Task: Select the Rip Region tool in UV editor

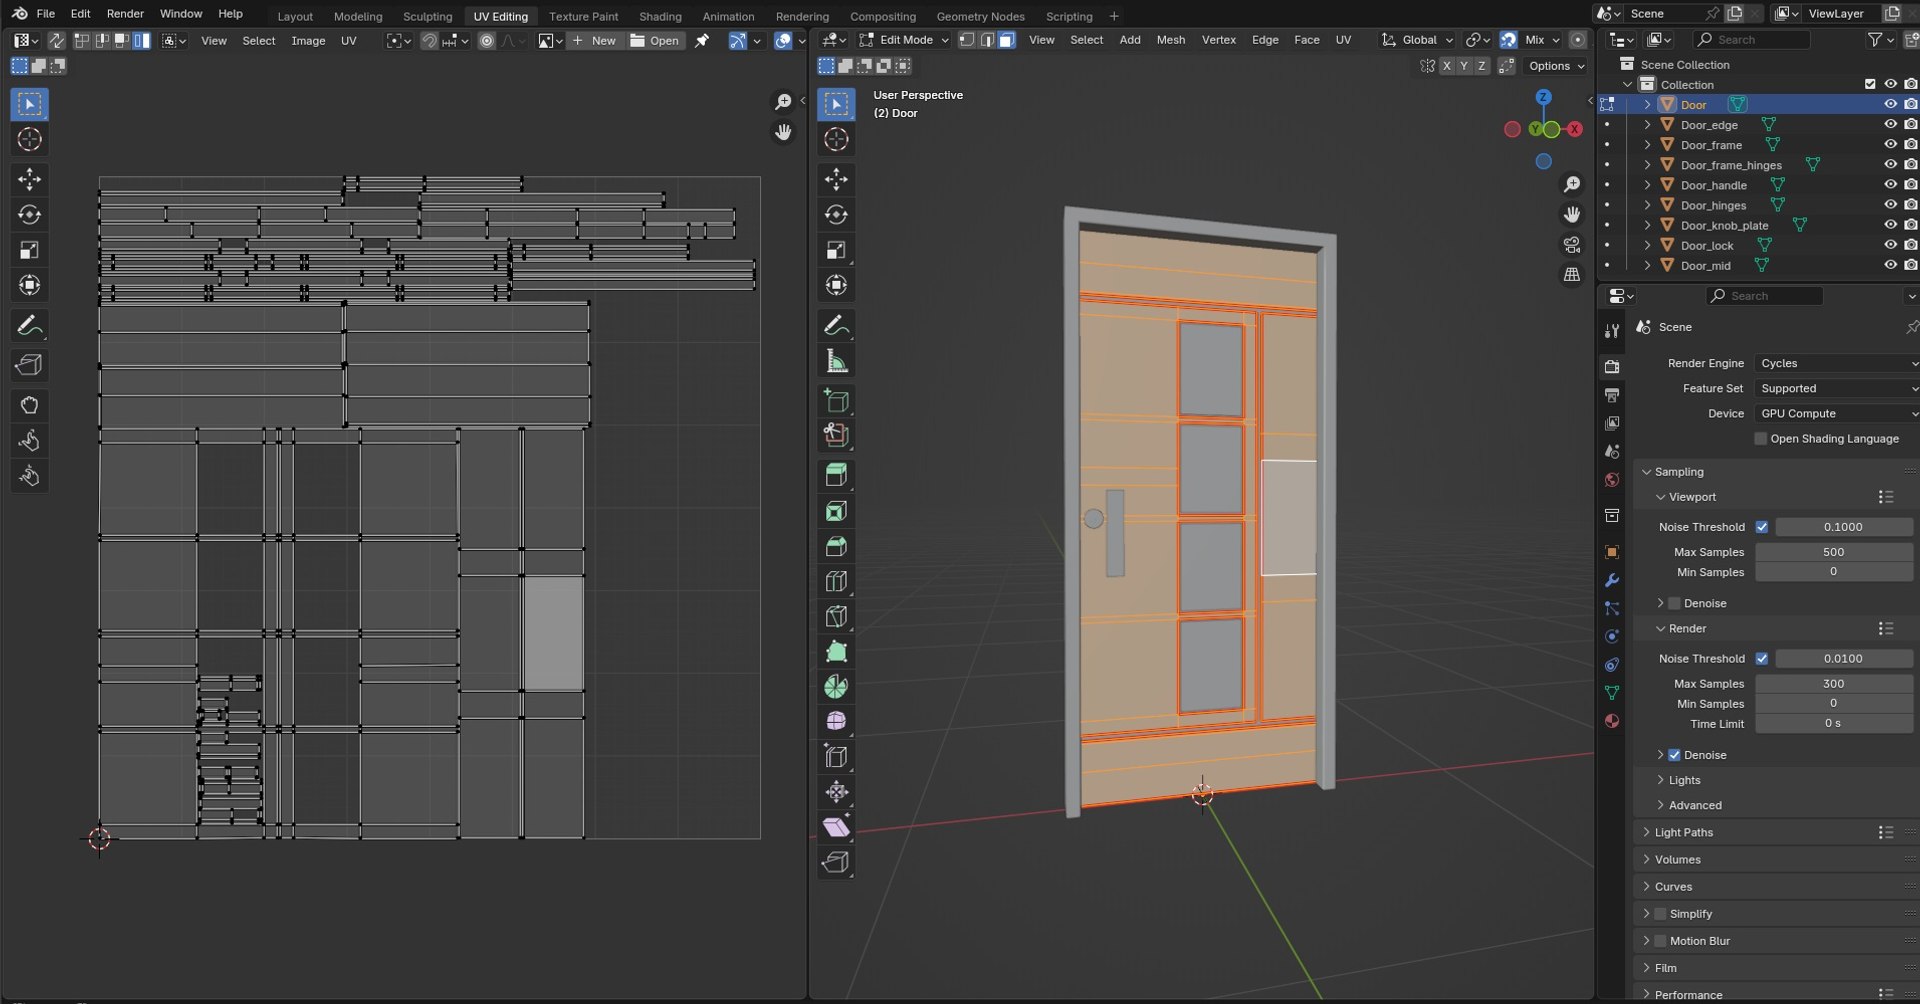Action: click(29, 365)
